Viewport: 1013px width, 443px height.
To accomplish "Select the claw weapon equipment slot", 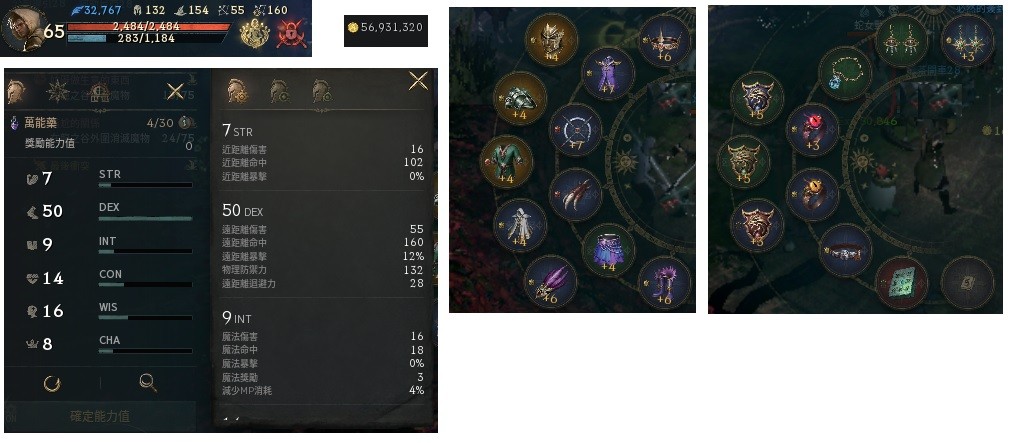I will tap(576, 194).
